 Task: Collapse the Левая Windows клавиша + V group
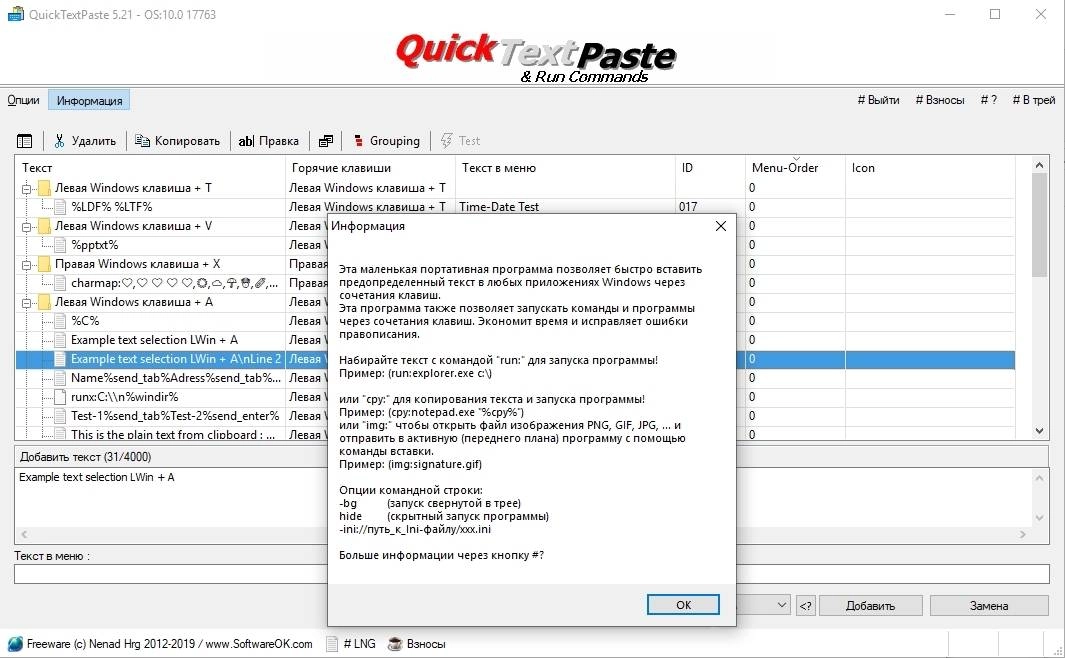26,227
